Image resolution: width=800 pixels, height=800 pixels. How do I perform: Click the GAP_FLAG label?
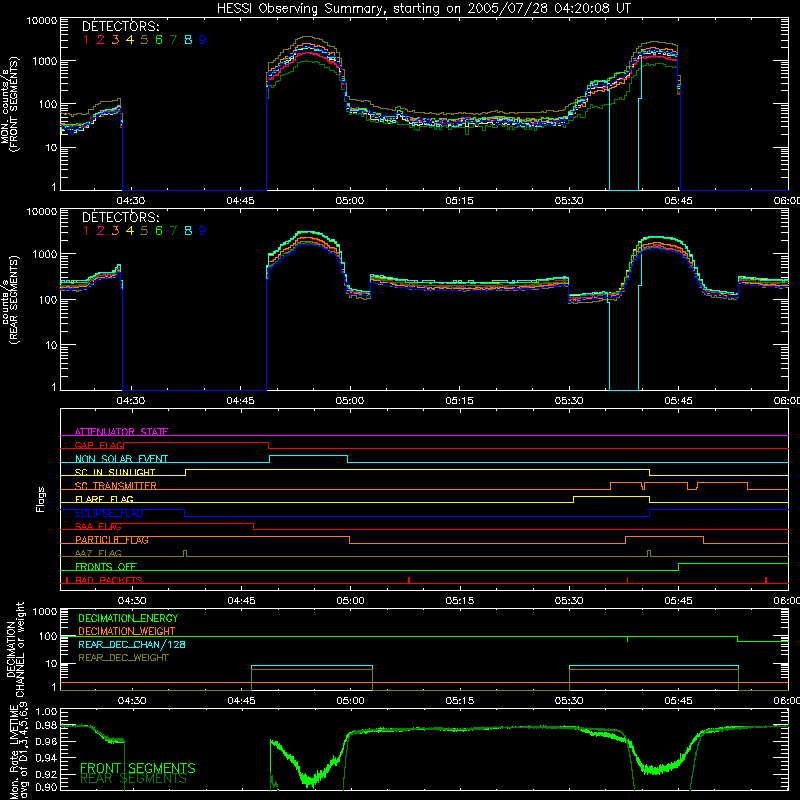[99, 445]
